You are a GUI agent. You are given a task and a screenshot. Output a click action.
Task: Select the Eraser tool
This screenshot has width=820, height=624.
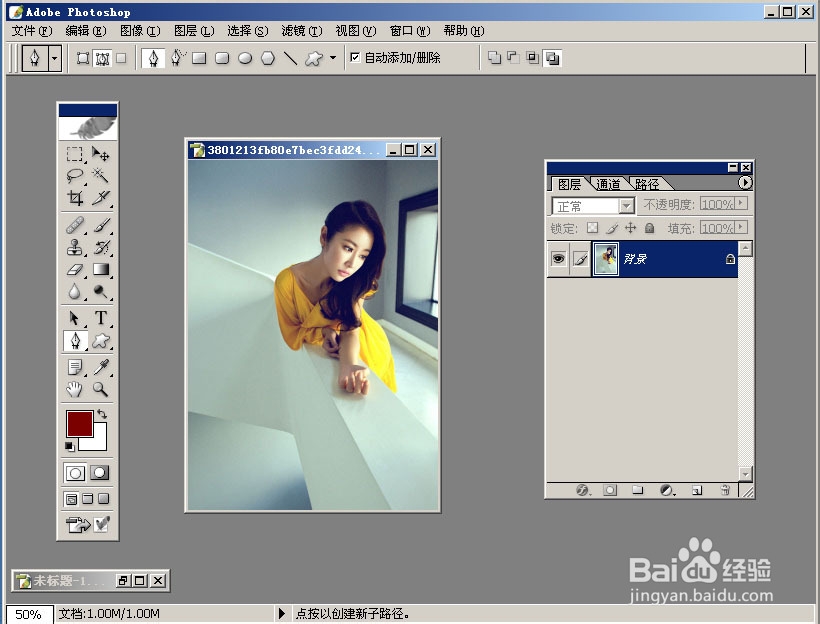75,269
